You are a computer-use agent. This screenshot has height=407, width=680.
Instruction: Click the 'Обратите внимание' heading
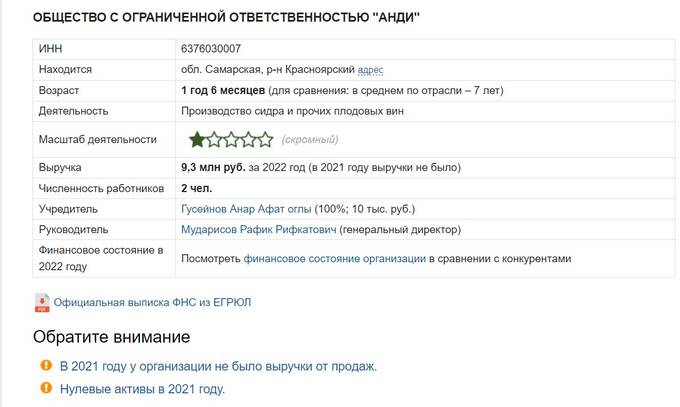pyautogui.click(x=111, y=337)
